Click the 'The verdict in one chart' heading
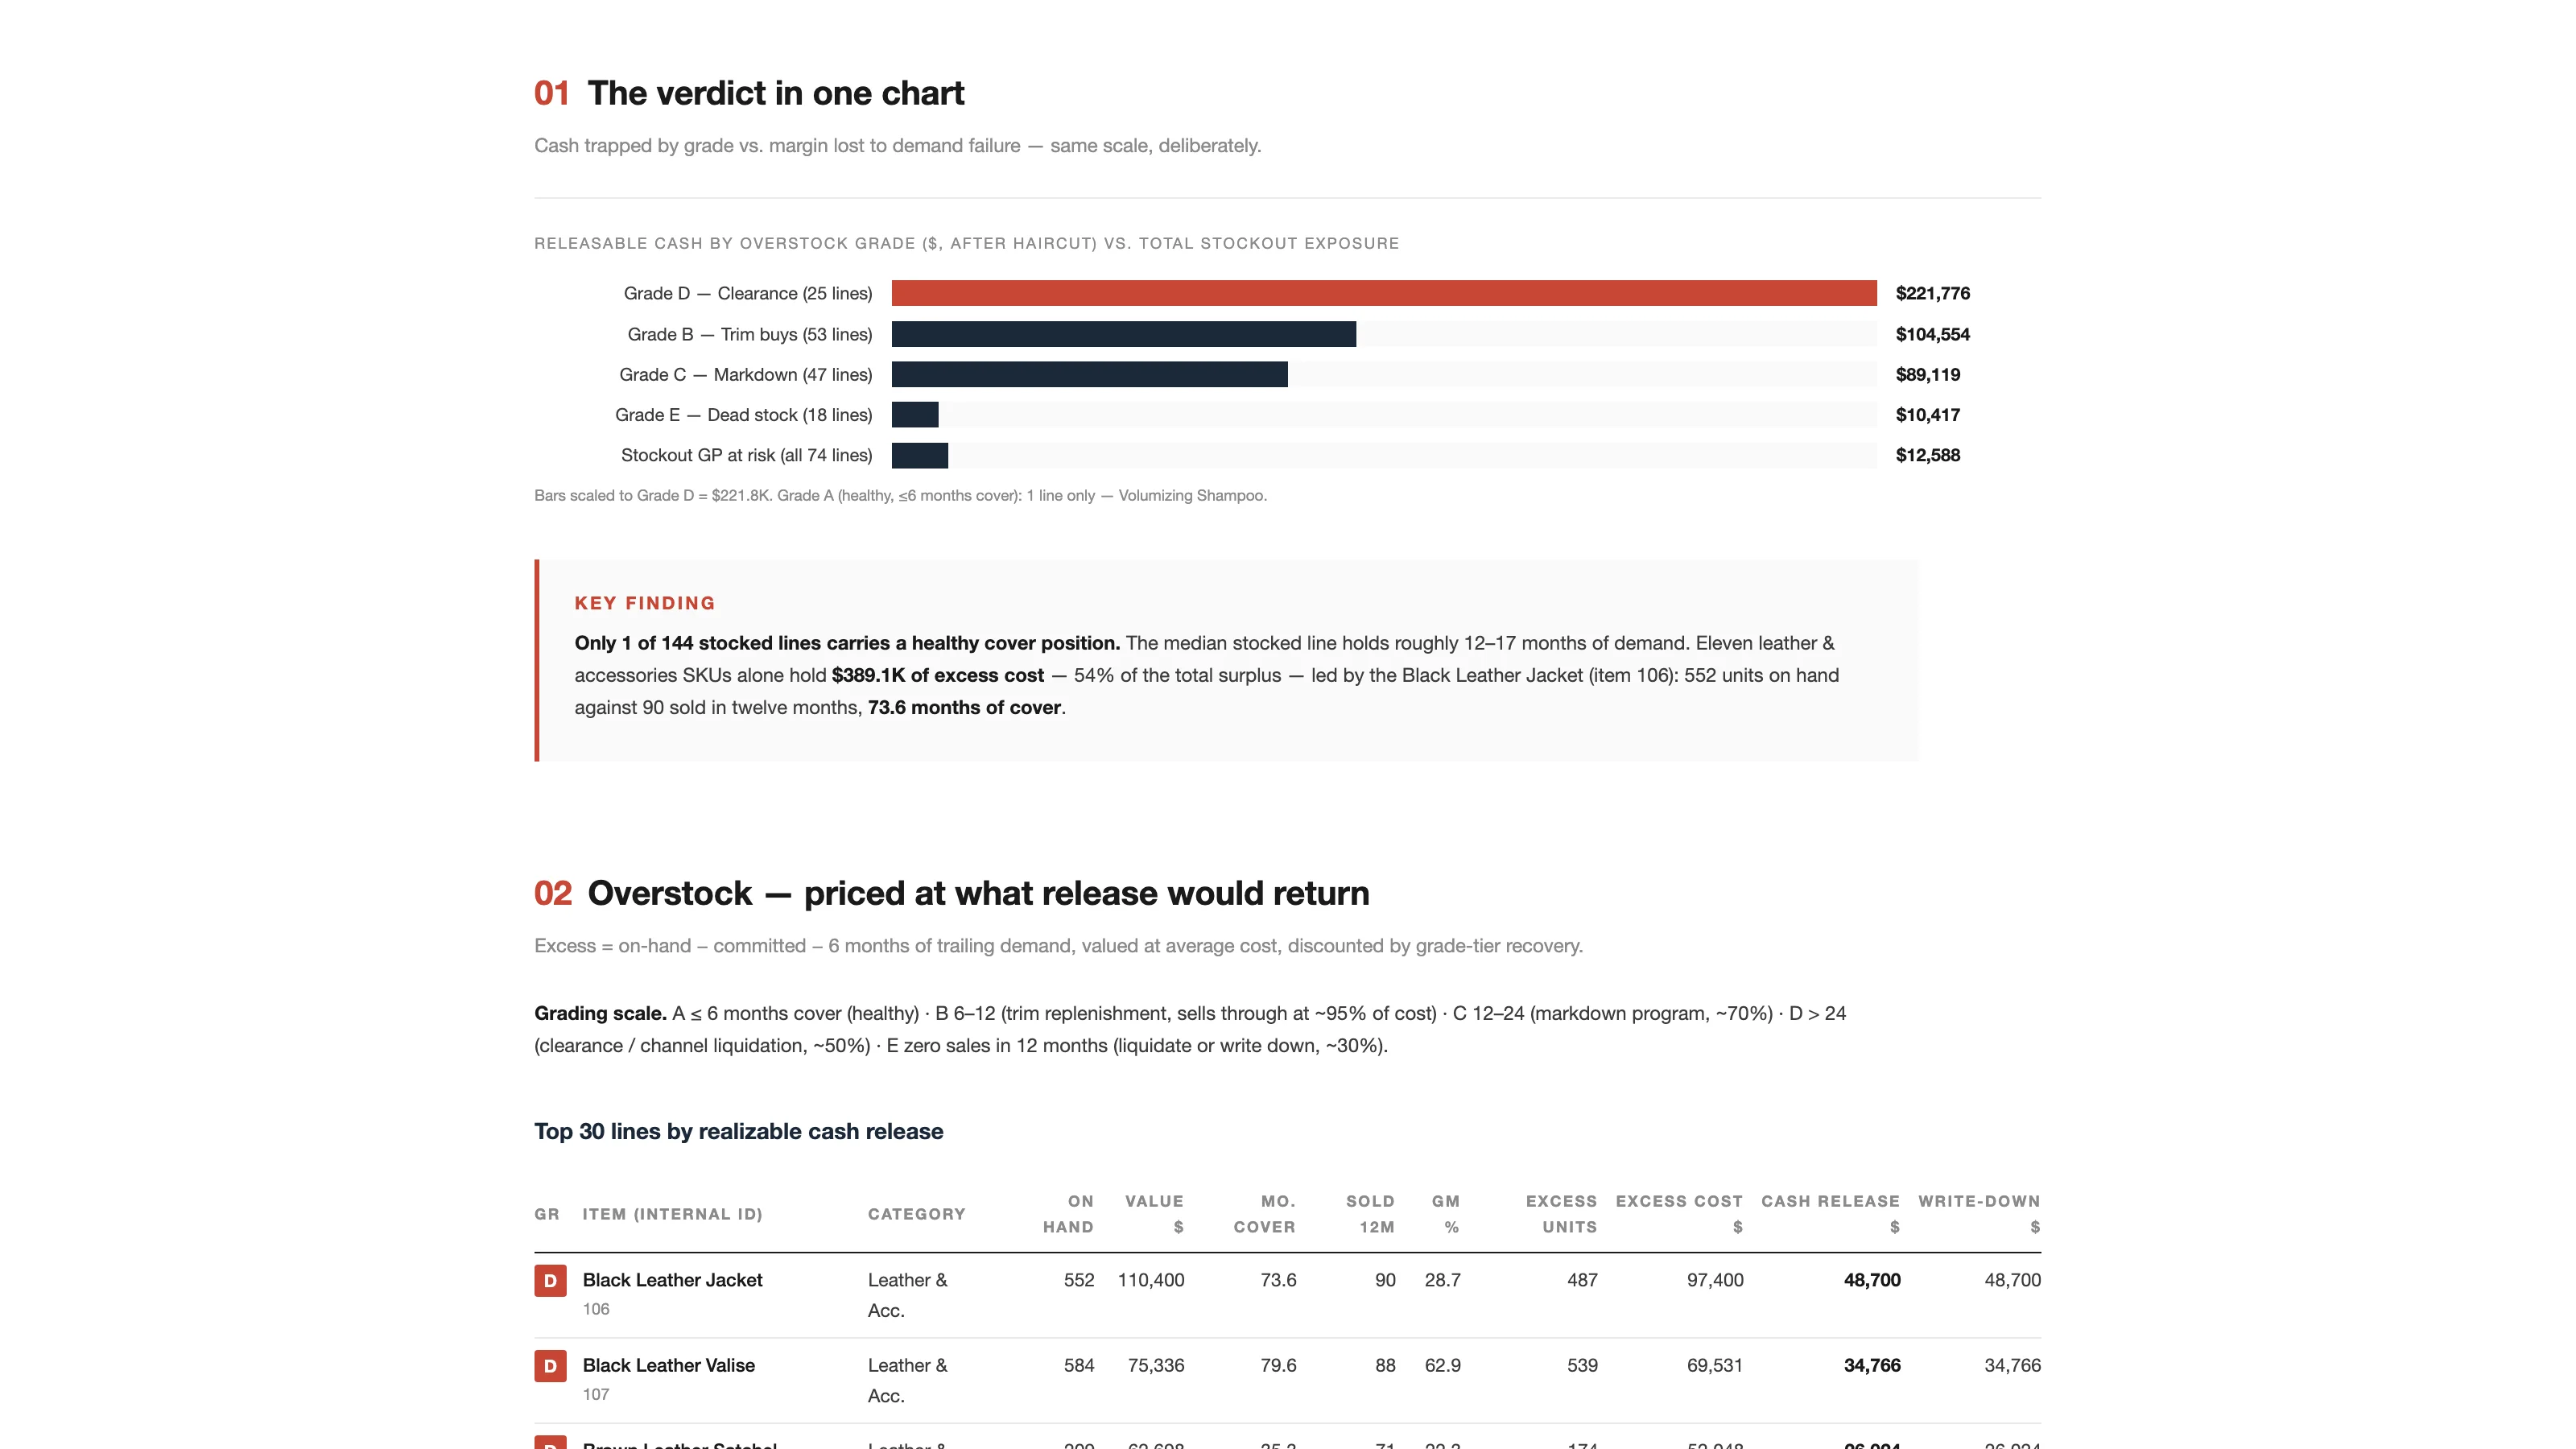 click(x=775, y=93)
